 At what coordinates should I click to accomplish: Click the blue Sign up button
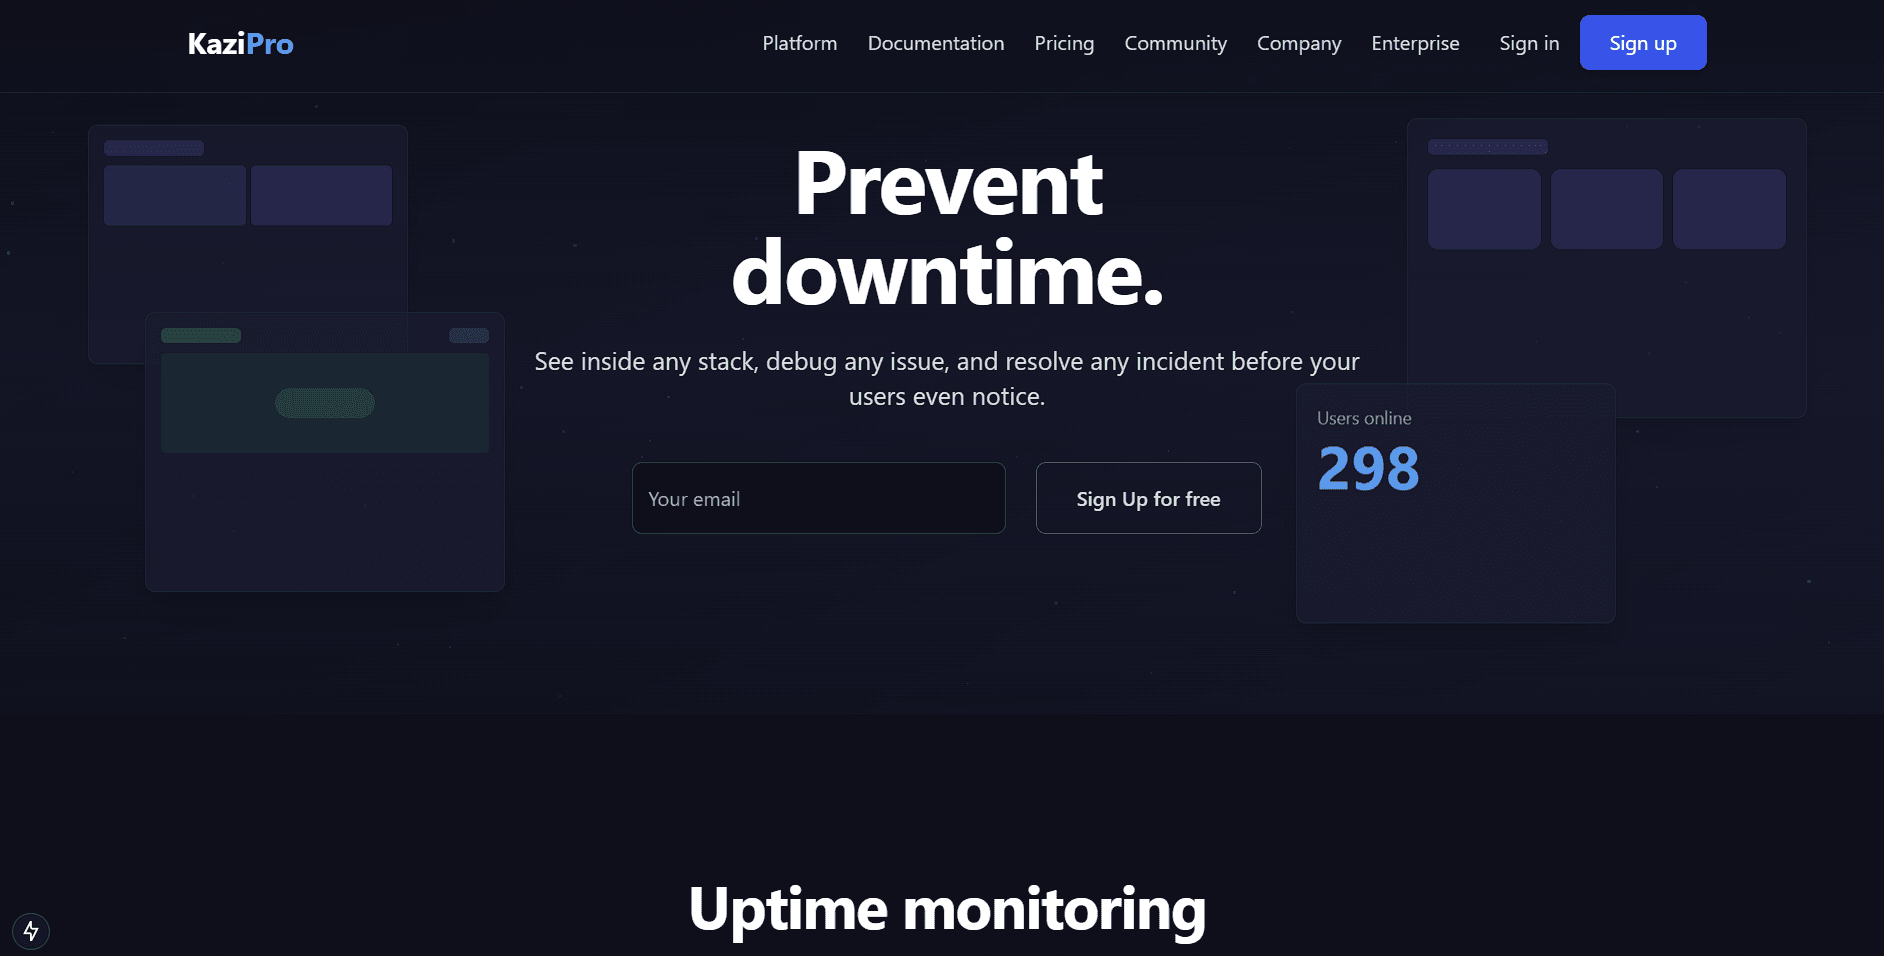coord(1643,43)
